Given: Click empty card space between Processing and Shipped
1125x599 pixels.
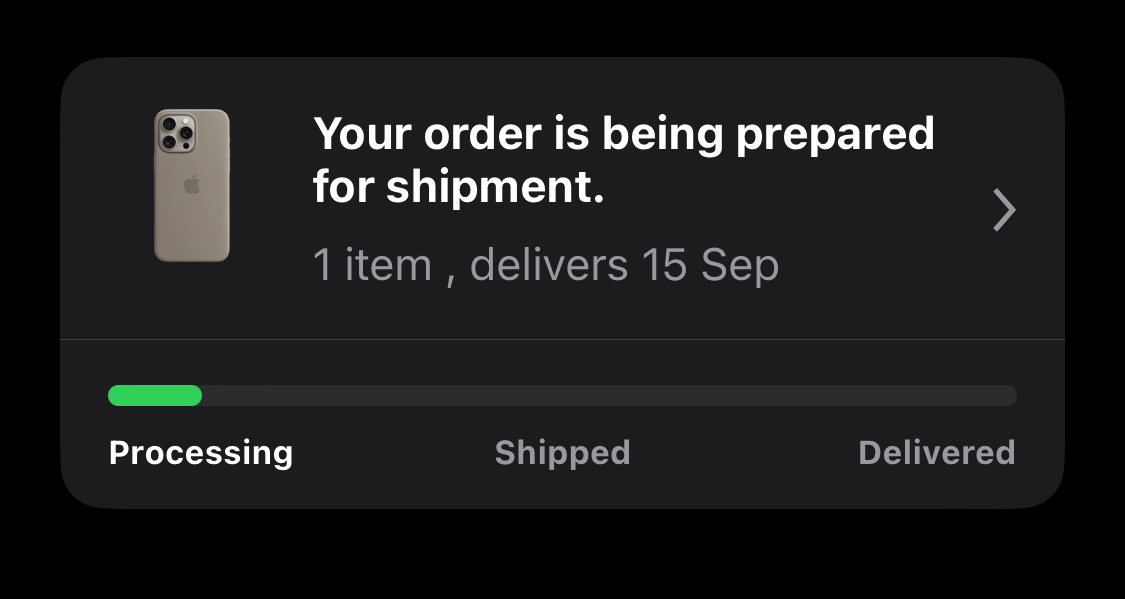Looking at the screenshot, I should coord(393,453).
